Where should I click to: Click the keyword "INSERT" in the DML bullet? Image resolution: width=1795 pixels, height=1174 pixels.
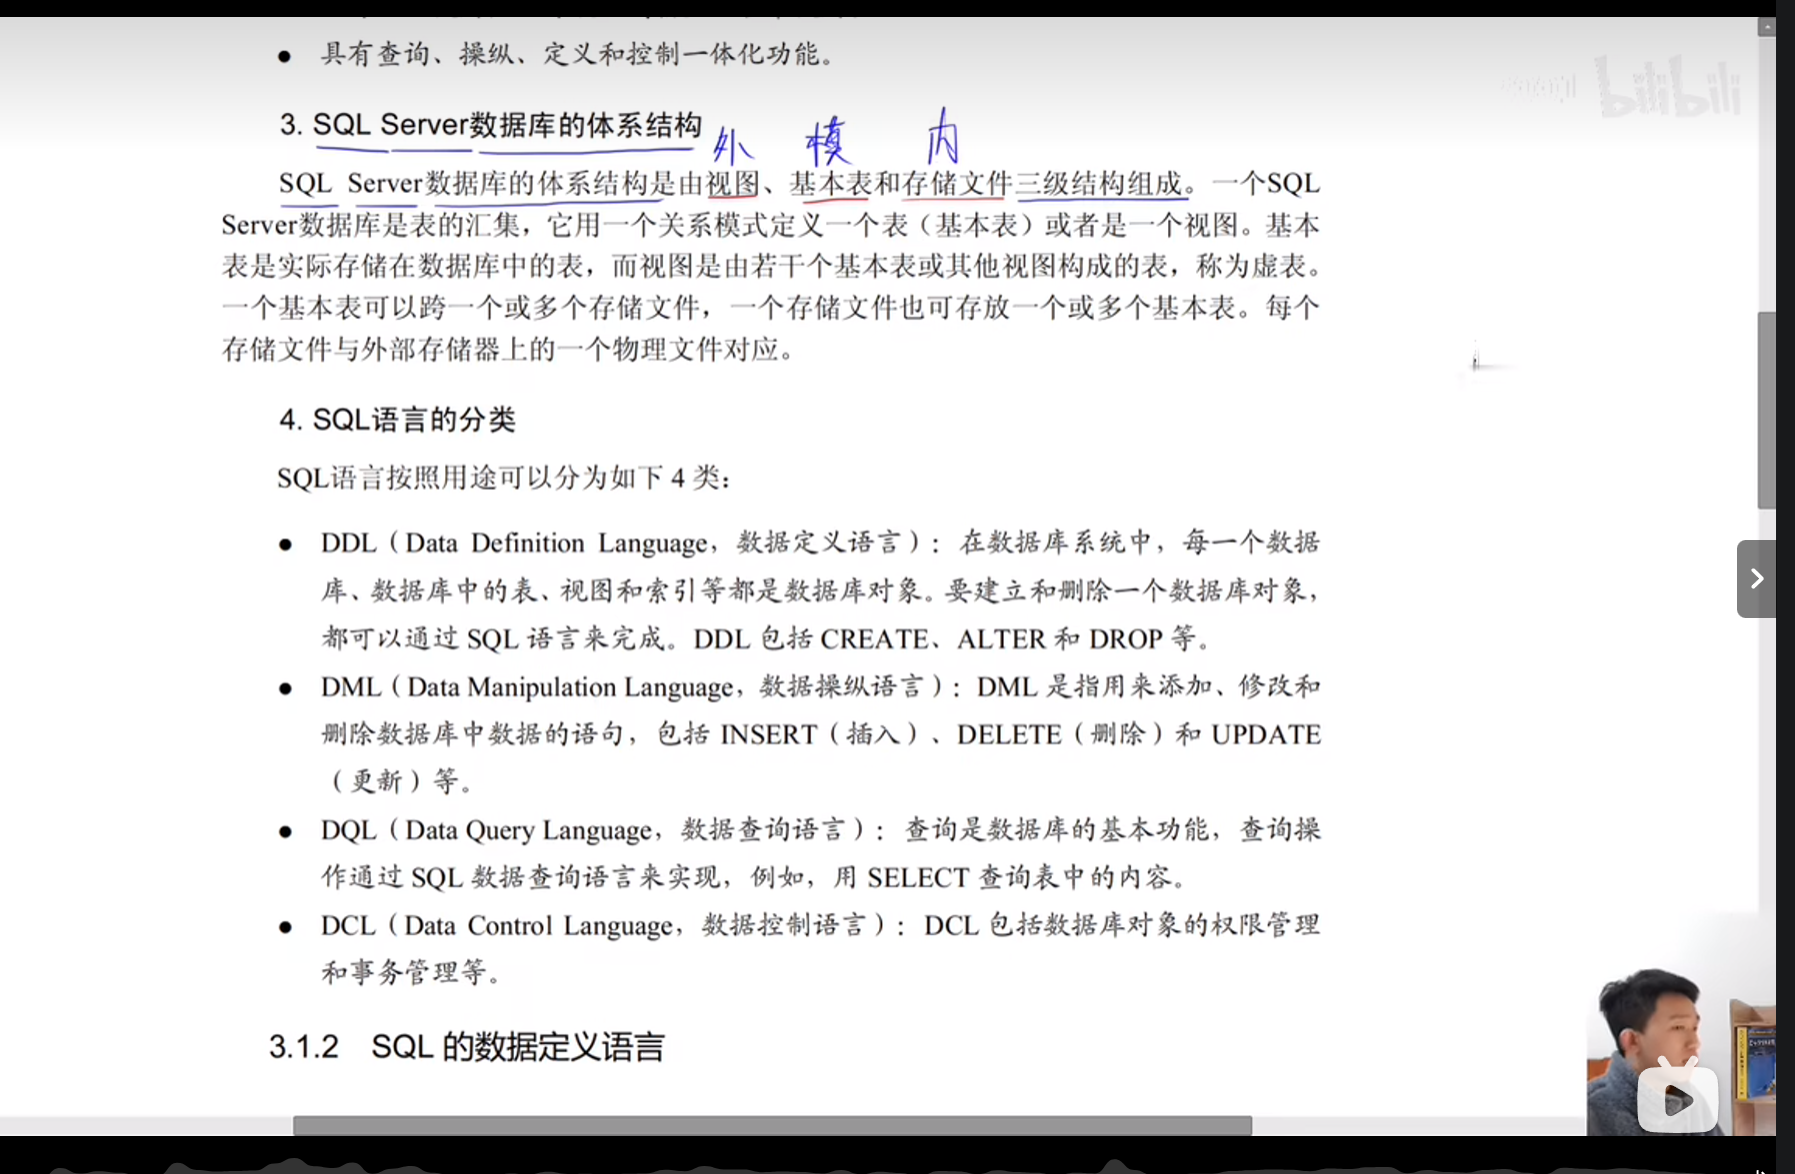click(x=769, y=735)
